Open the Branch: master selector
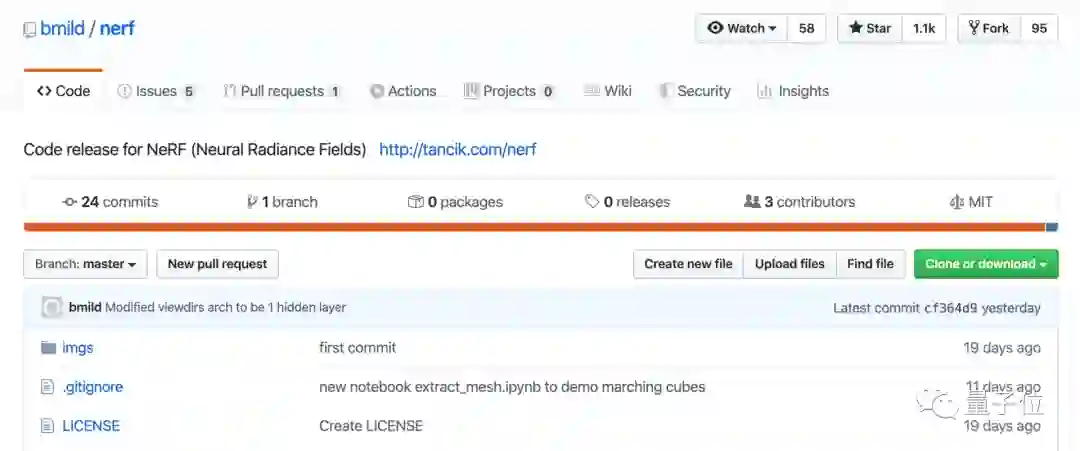Viewport: 1080px width, 451px height. 85,264
